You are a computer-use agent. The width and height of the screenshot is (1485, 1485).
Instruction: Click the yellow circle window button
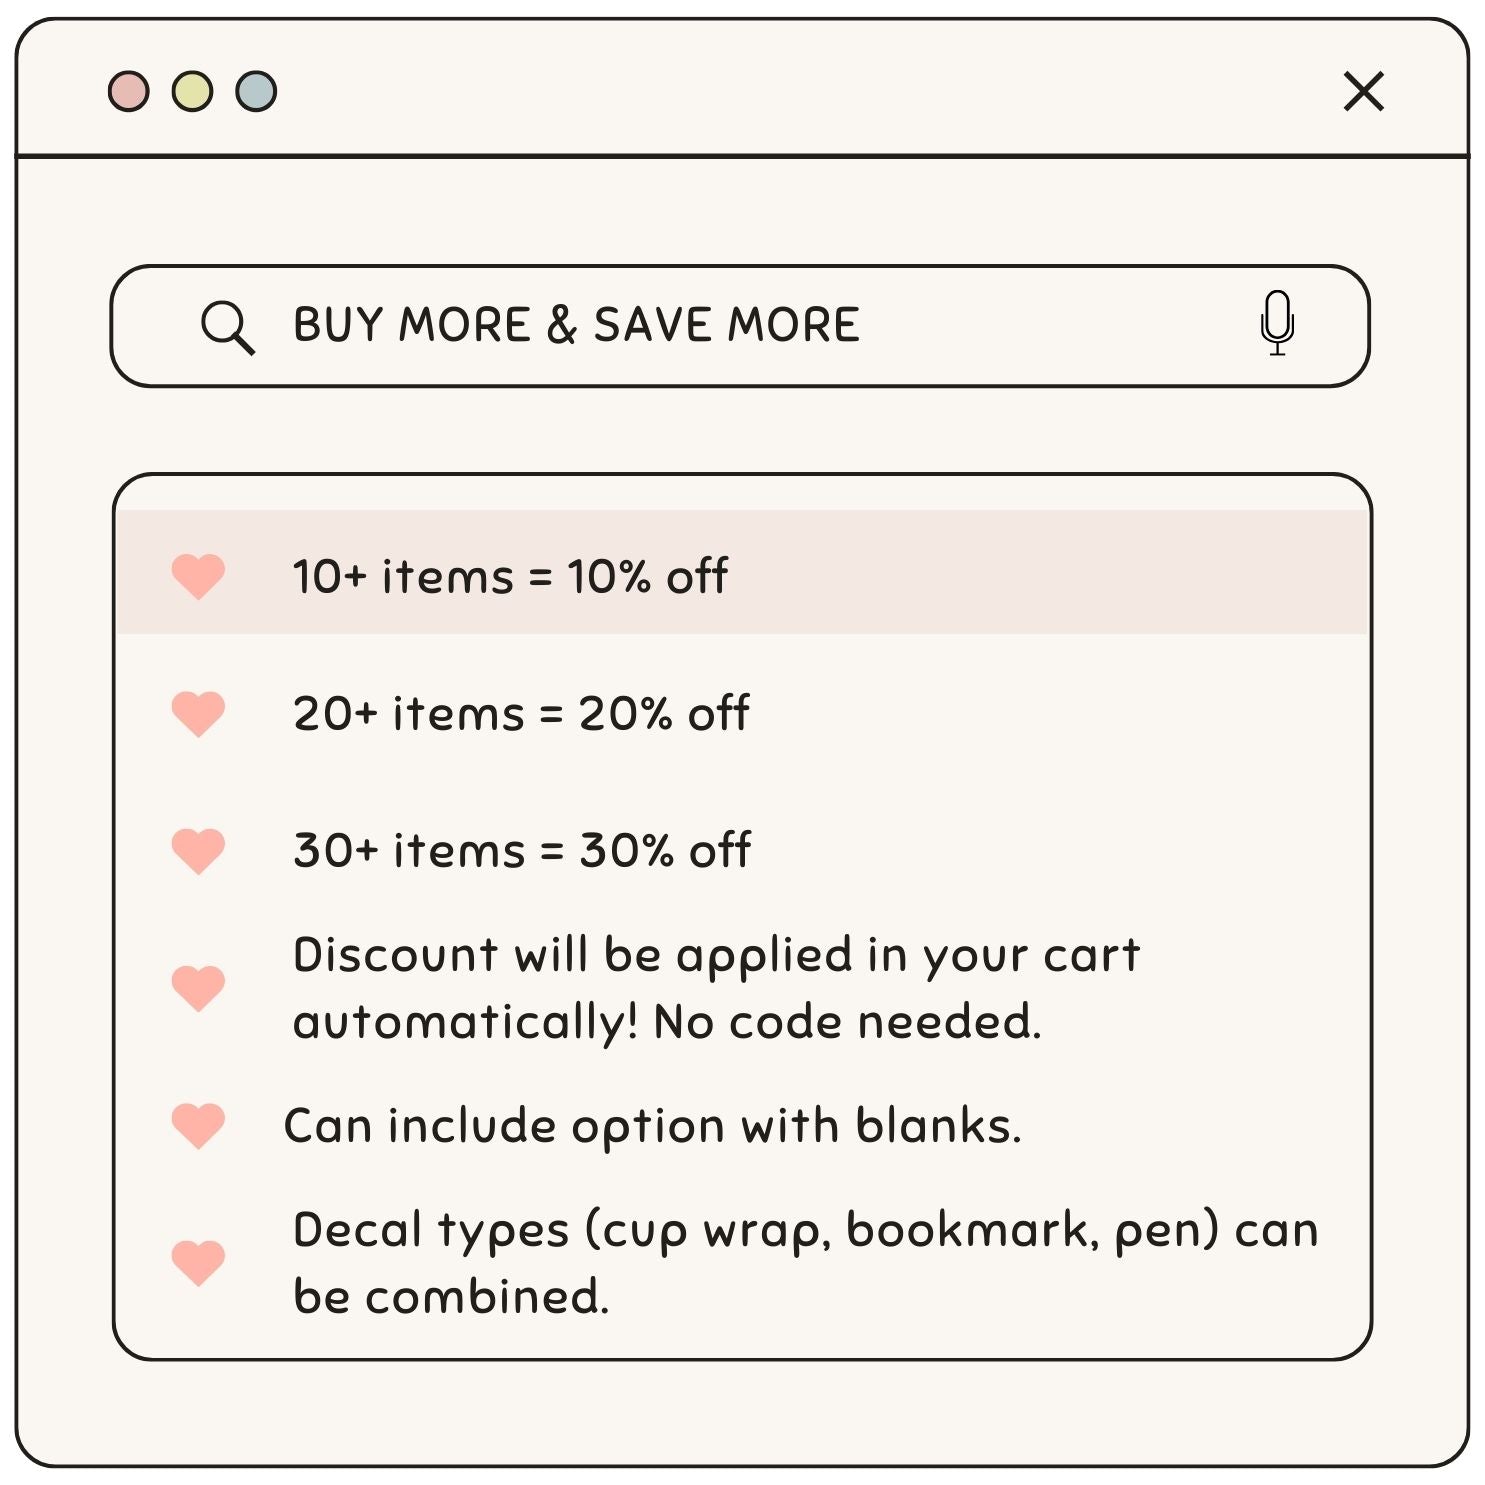click(x=192, y=91)
